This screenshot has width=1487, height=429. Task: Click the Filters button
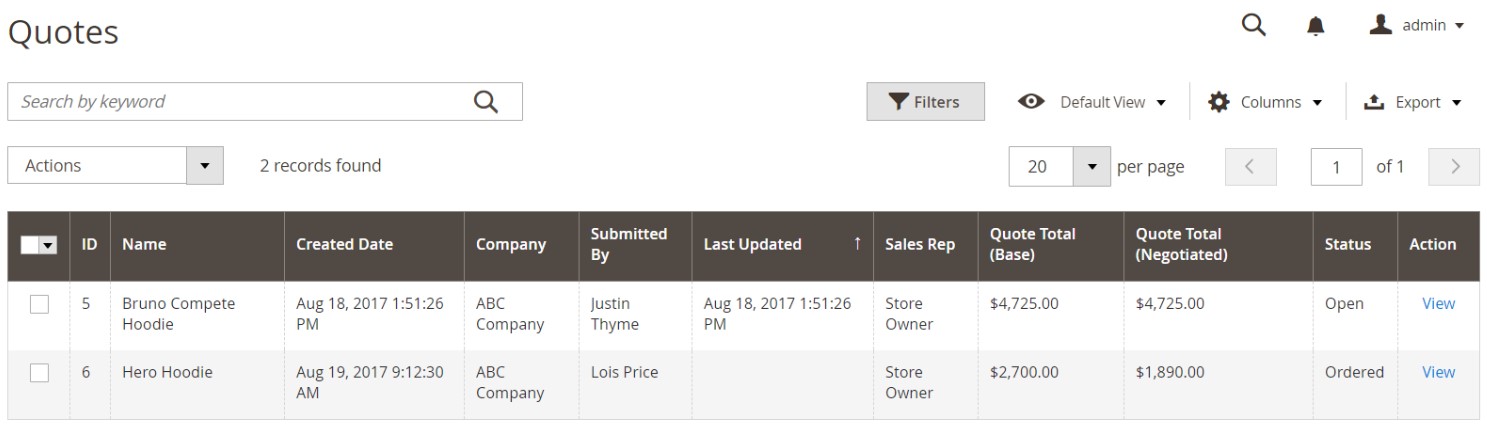coord(925,101)
